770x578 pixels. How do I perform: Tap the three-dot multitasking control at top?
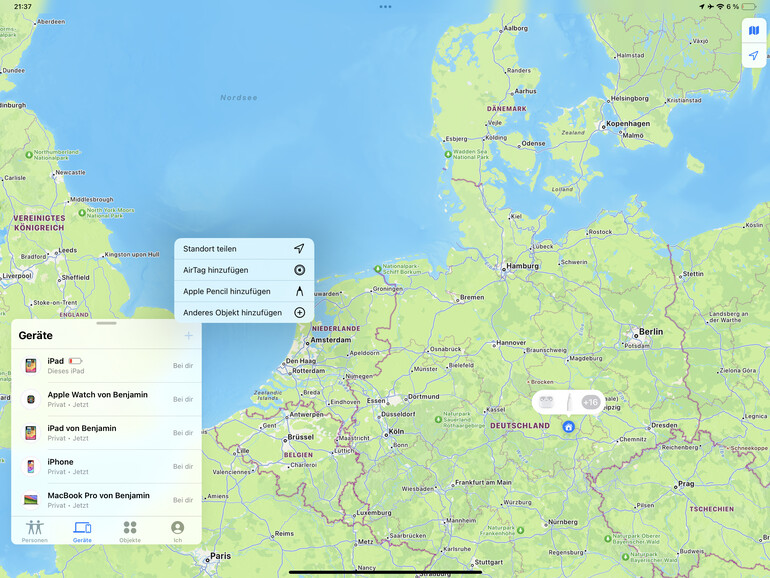coord(385,7)
